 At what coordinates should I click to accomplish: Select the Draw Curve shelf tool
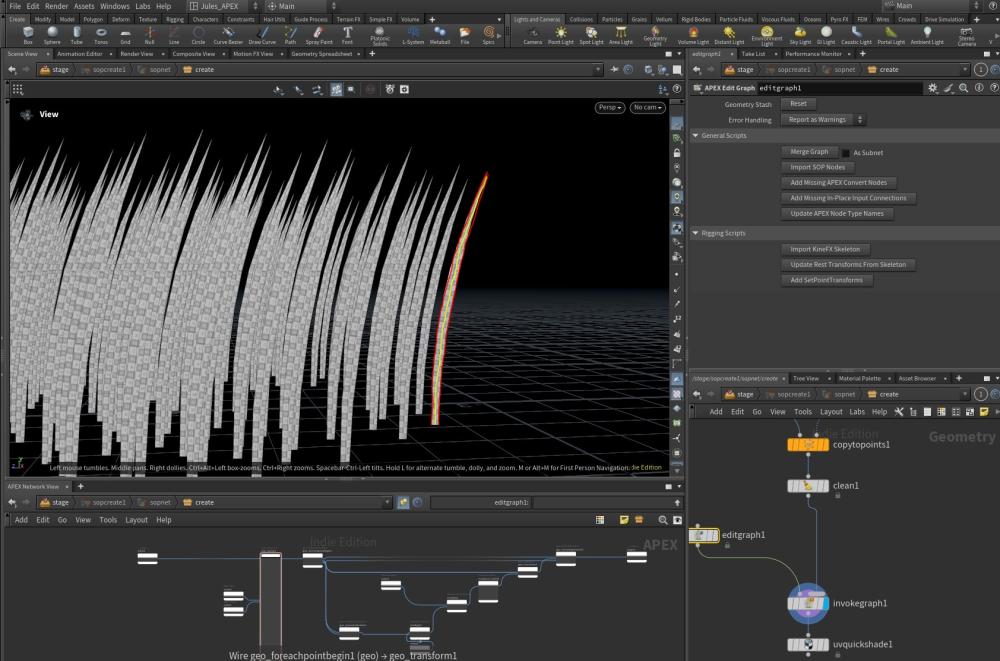coord(262,35)
